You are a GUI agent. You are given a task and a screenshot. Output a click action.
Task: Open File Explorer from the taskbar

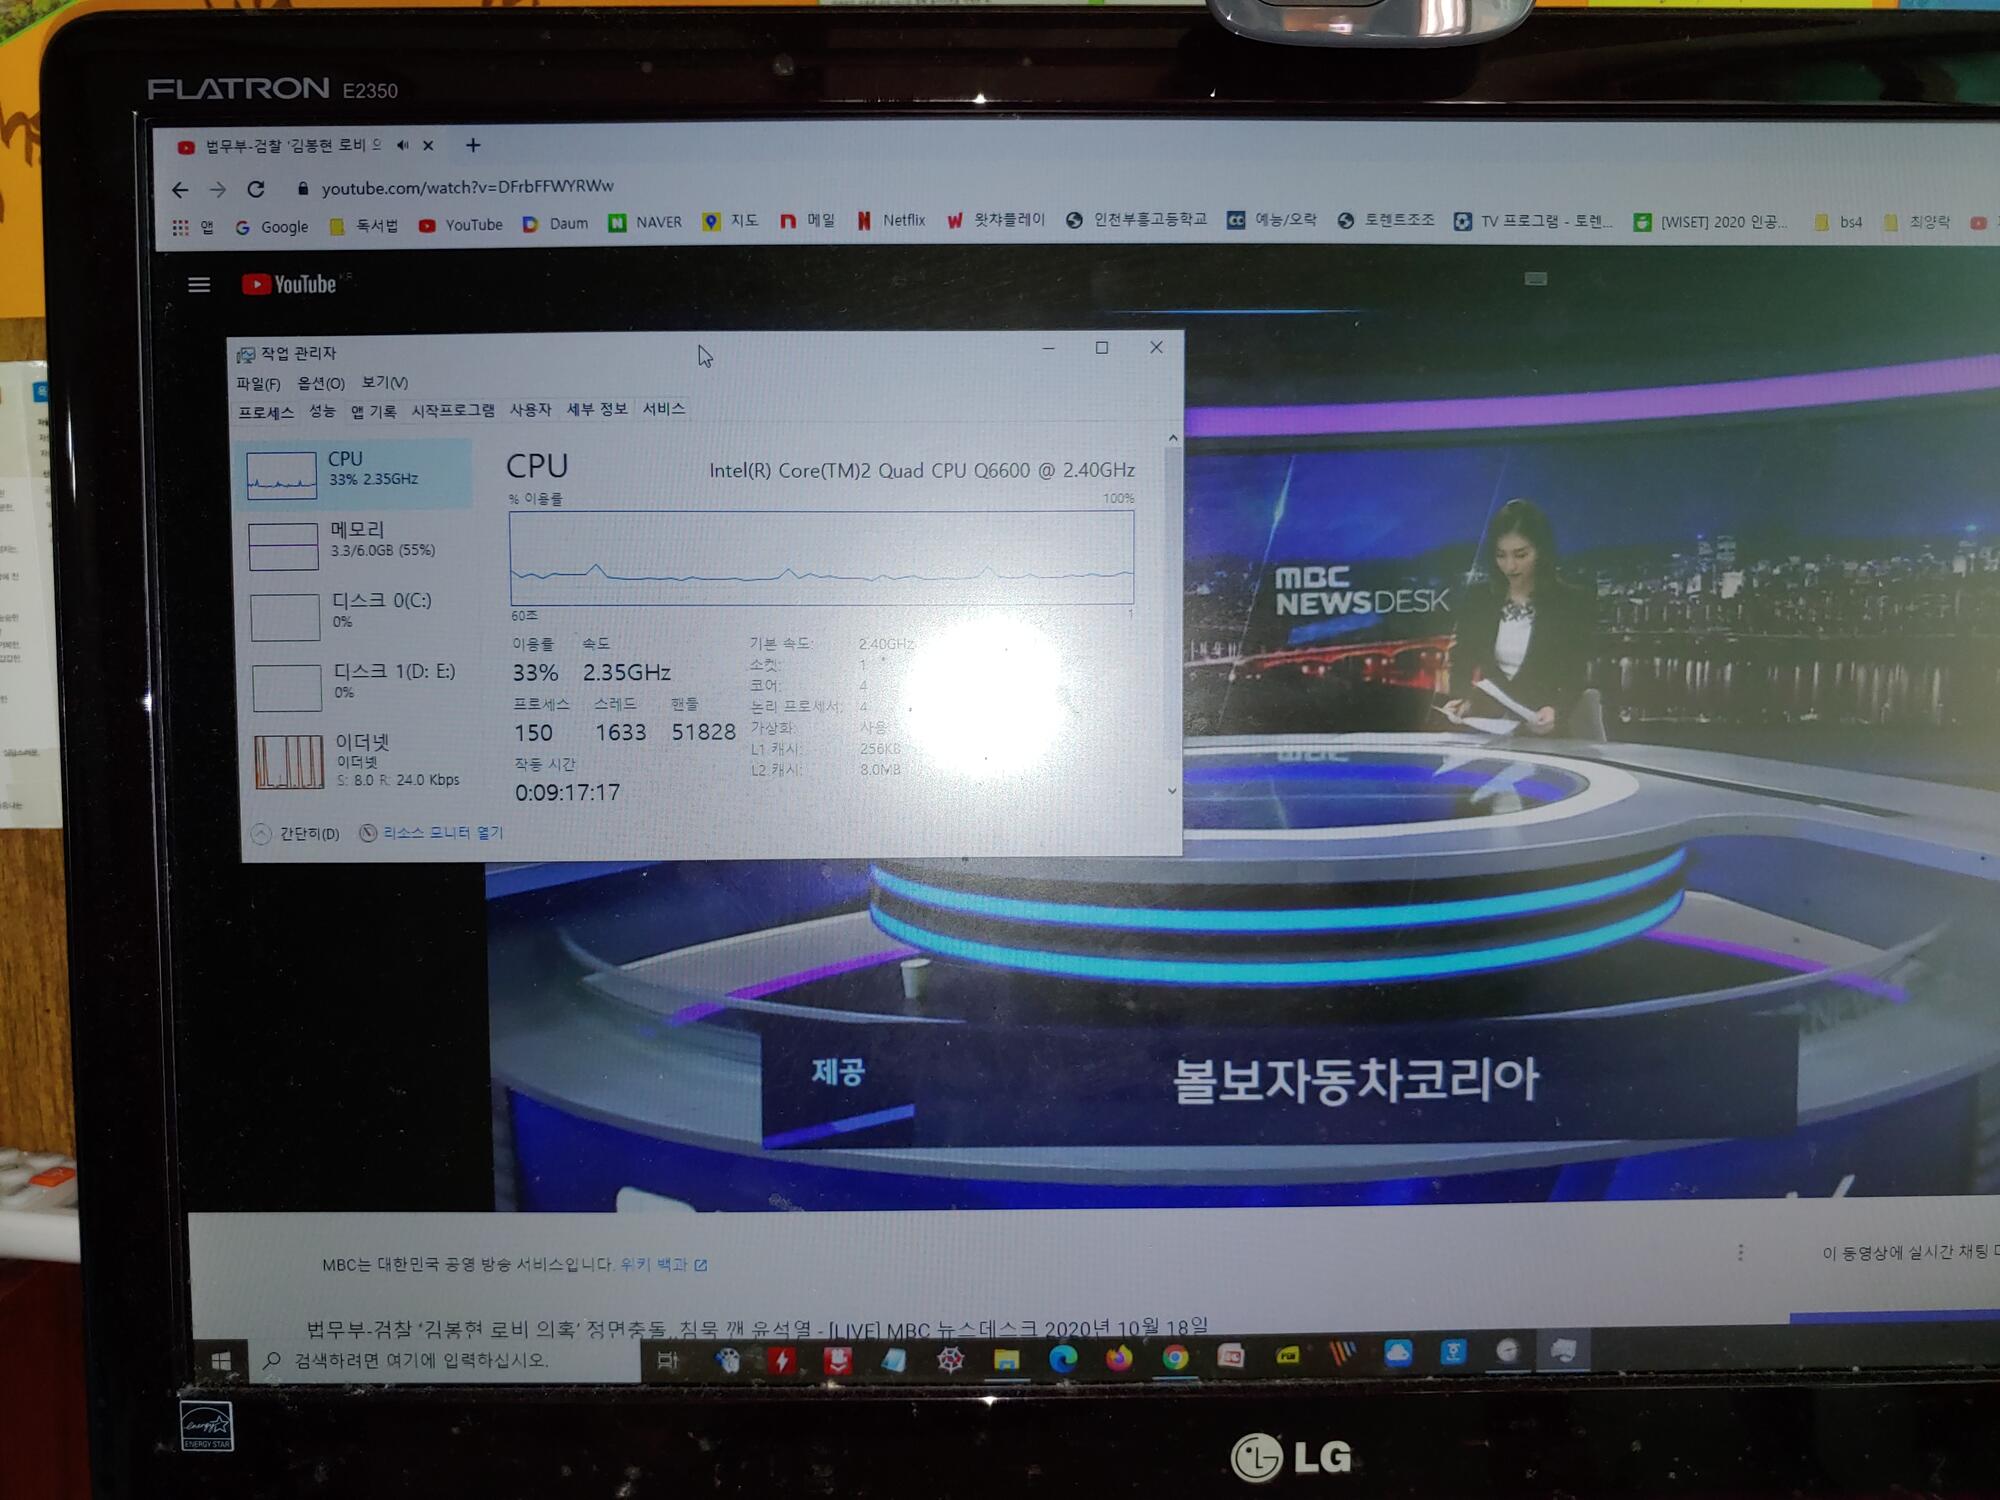pyautogui.click(x=1006, y=1358)
